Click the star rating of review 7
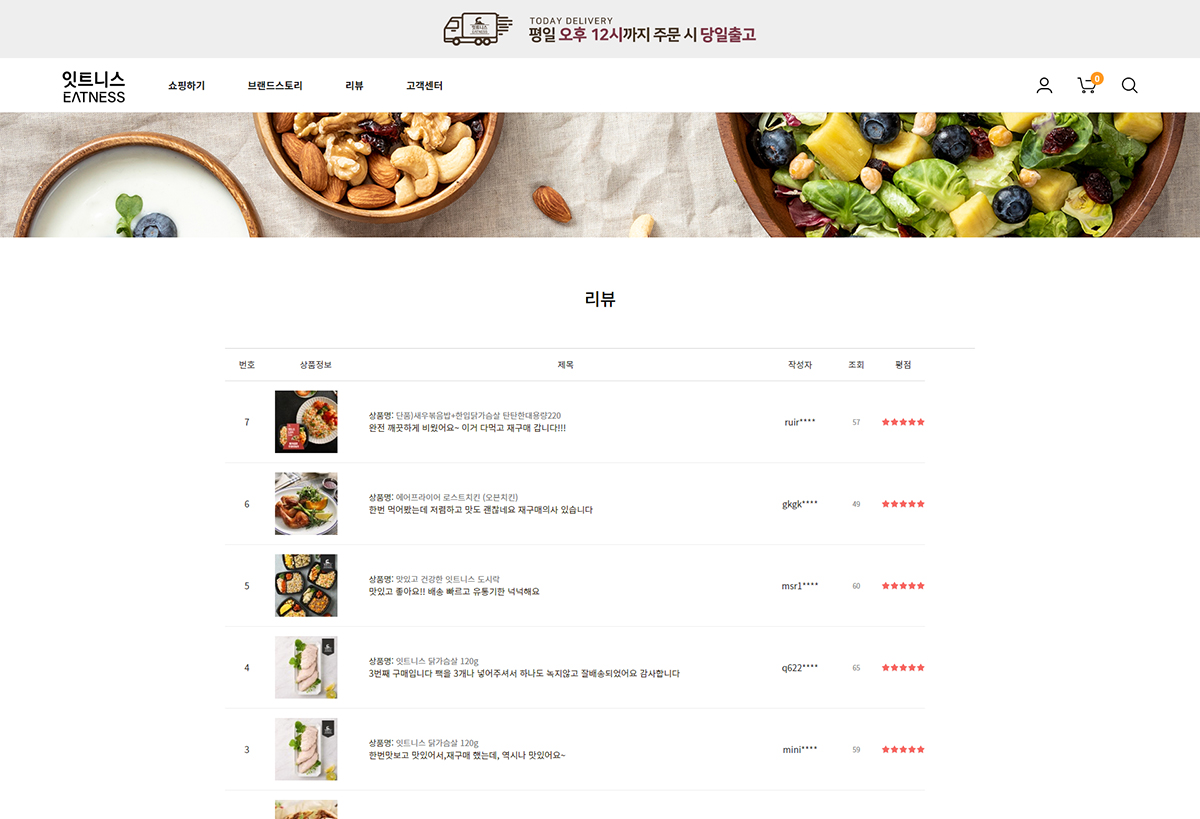The width and height of the screenshot is (1200, 819). pyautogui.click(x=903, y=422)
